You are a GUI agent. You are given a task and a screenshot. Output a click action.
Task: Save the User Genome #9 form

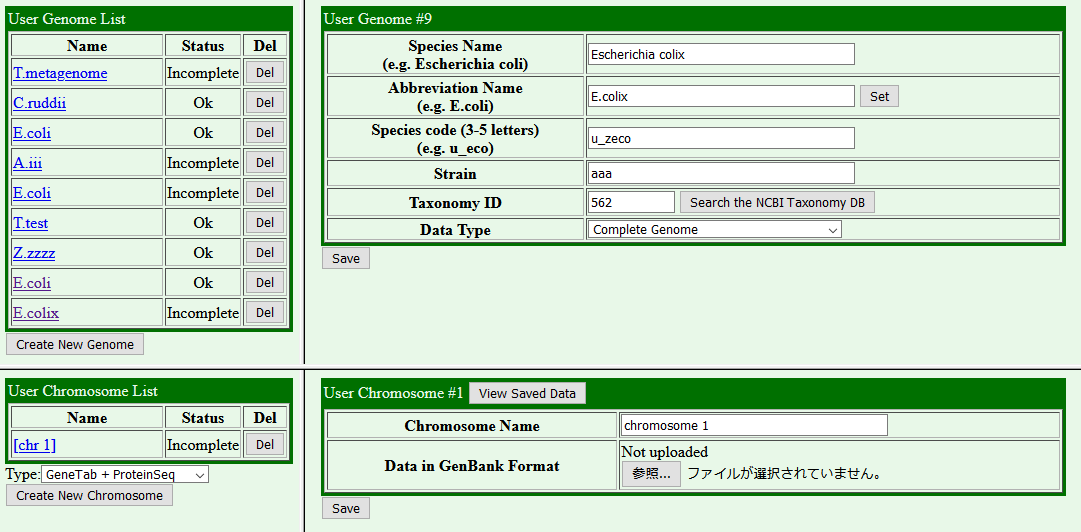[x=345, y=258]
